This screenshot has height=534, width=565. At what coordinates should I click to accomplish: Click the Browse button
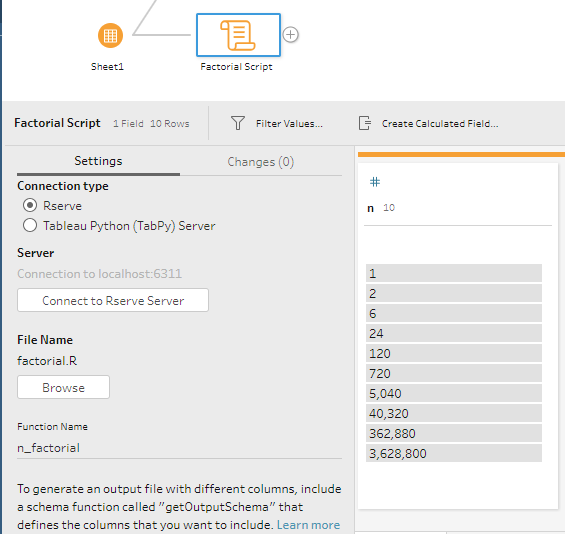coord(63,387)
